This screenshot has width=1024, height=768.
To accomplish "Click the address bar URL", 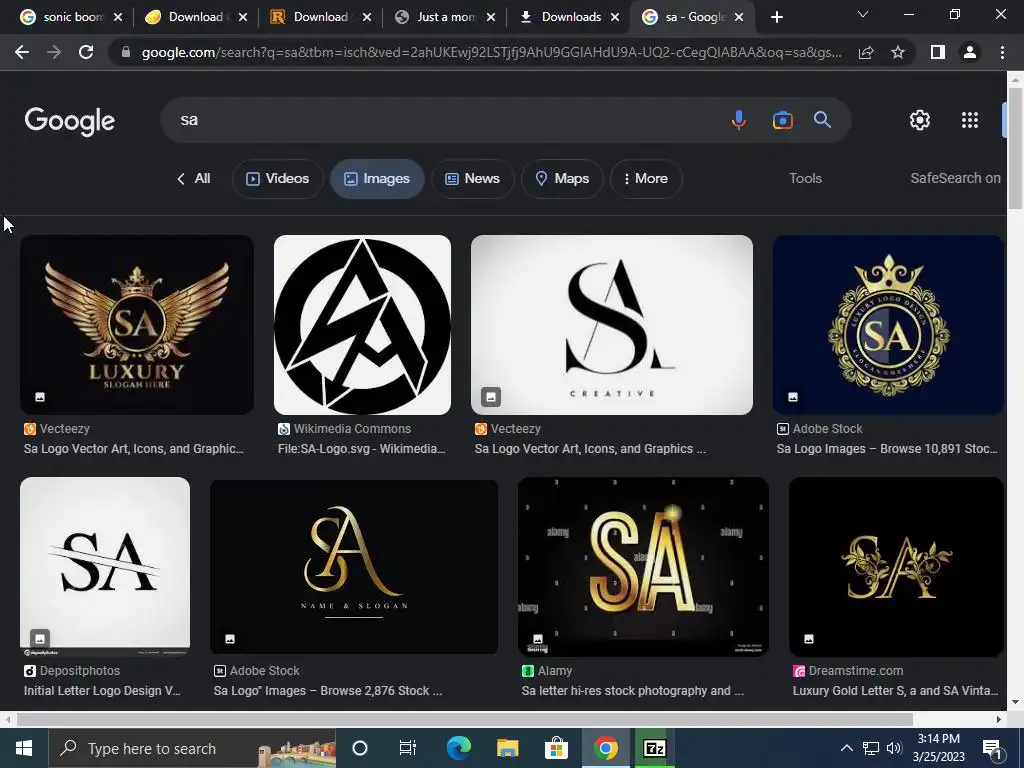I will [x=491, y=52].
